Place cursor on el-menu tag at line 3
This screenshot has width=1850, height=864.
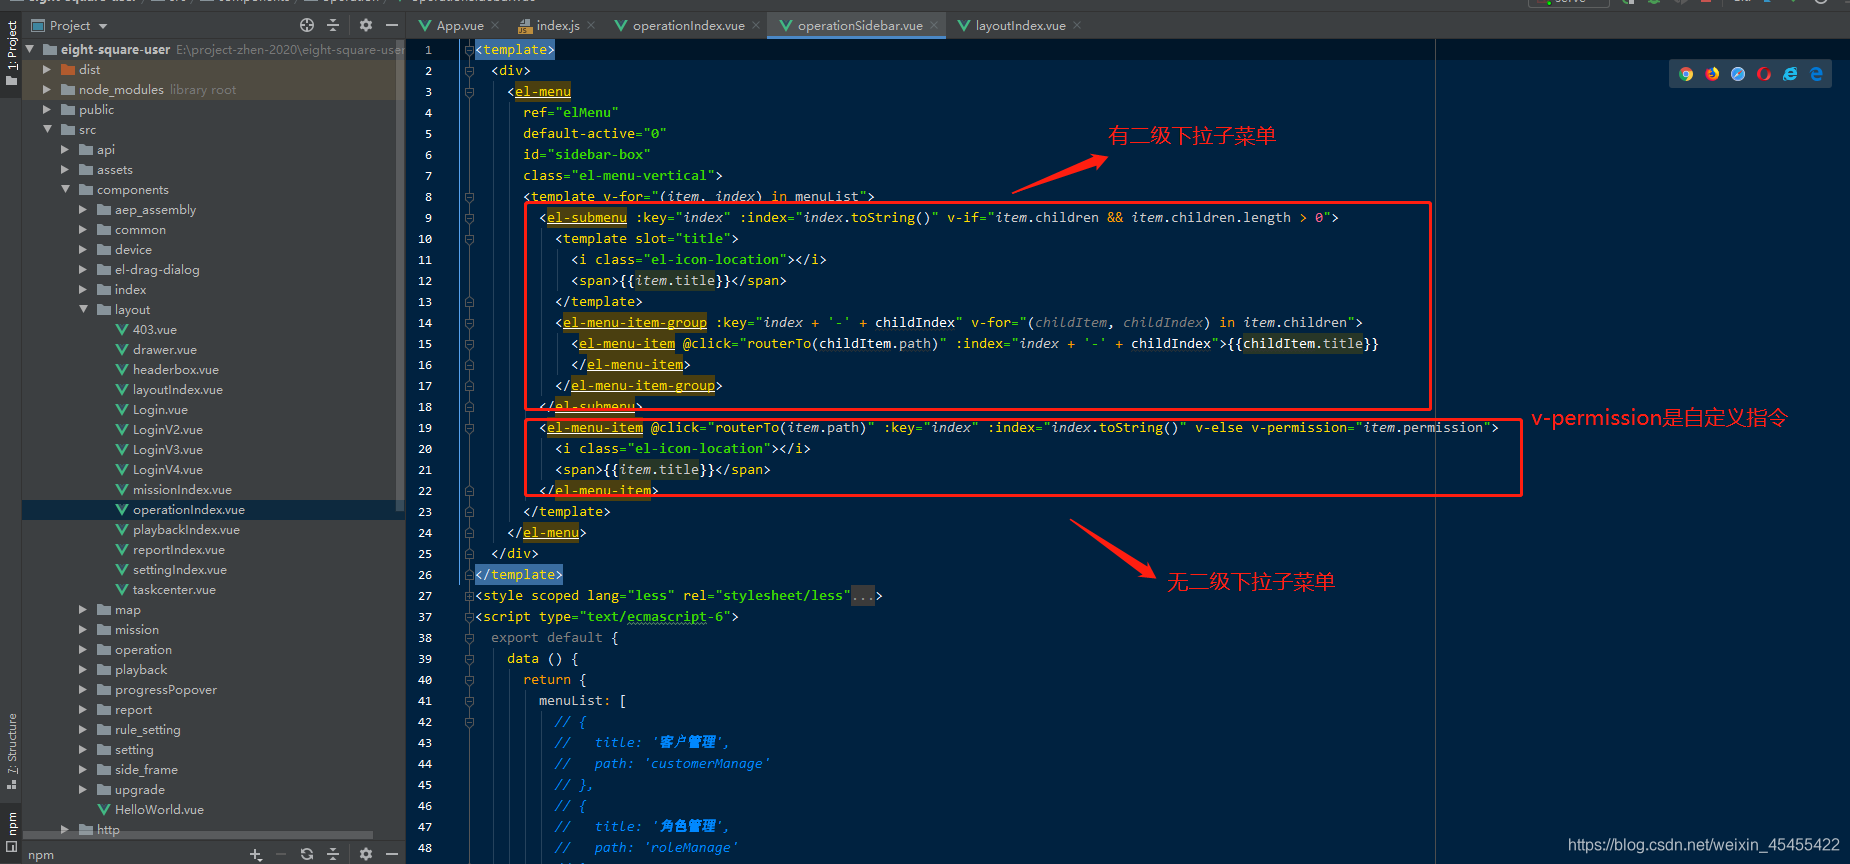[x=543, y=91]
